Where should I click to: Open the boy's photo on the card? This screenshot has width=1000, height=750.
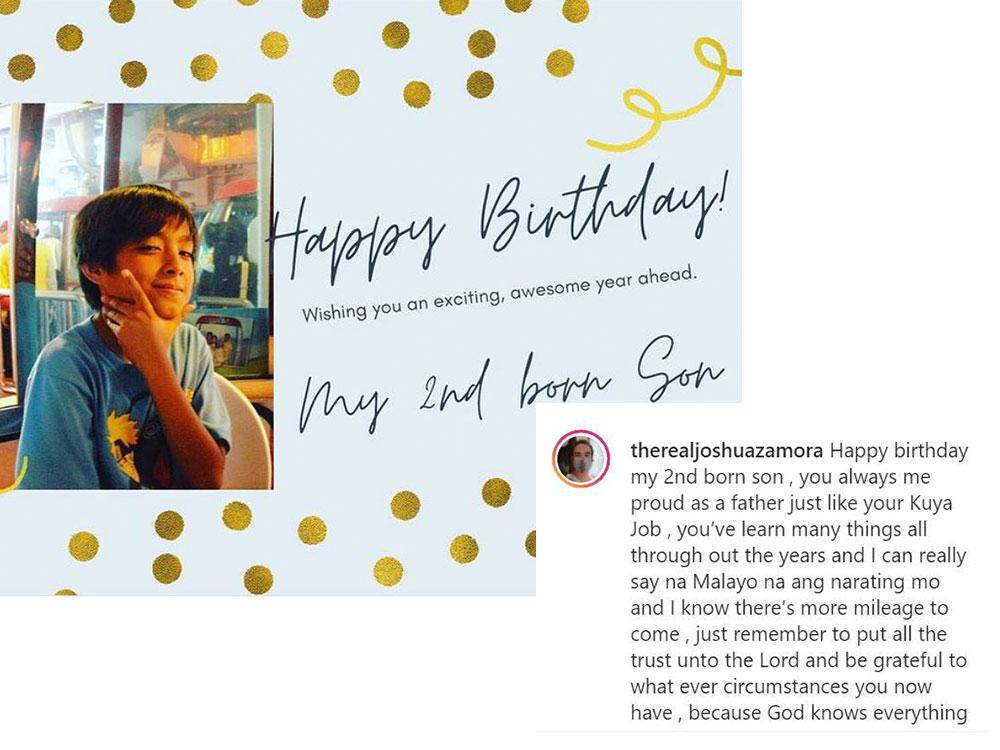point(136,296)
